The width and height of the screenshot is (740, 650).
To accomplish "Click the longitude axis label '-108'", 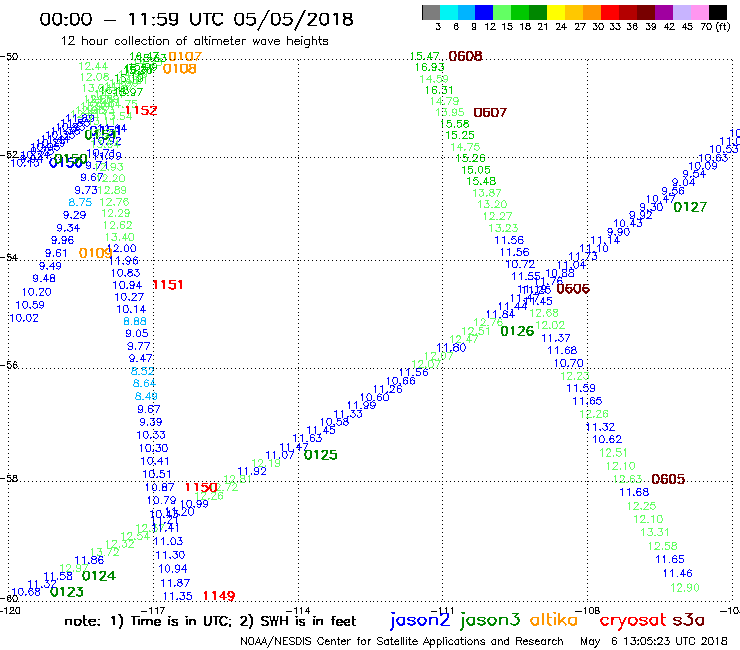I will (588, 610).
